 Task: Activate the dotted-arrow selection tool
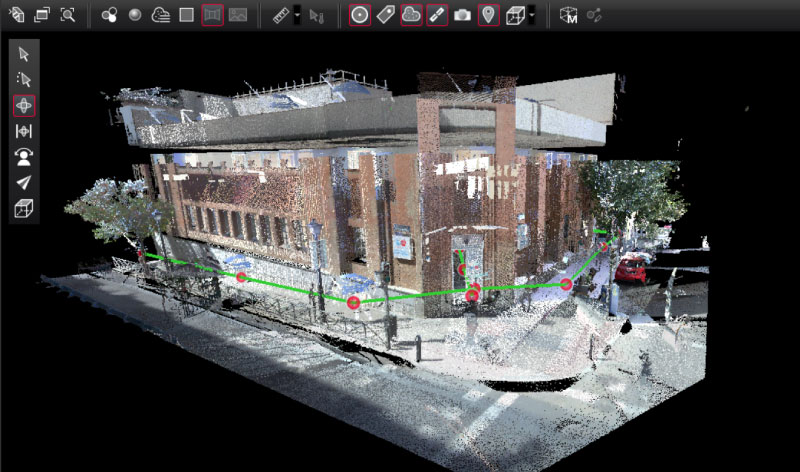click(x=24, y=79)
